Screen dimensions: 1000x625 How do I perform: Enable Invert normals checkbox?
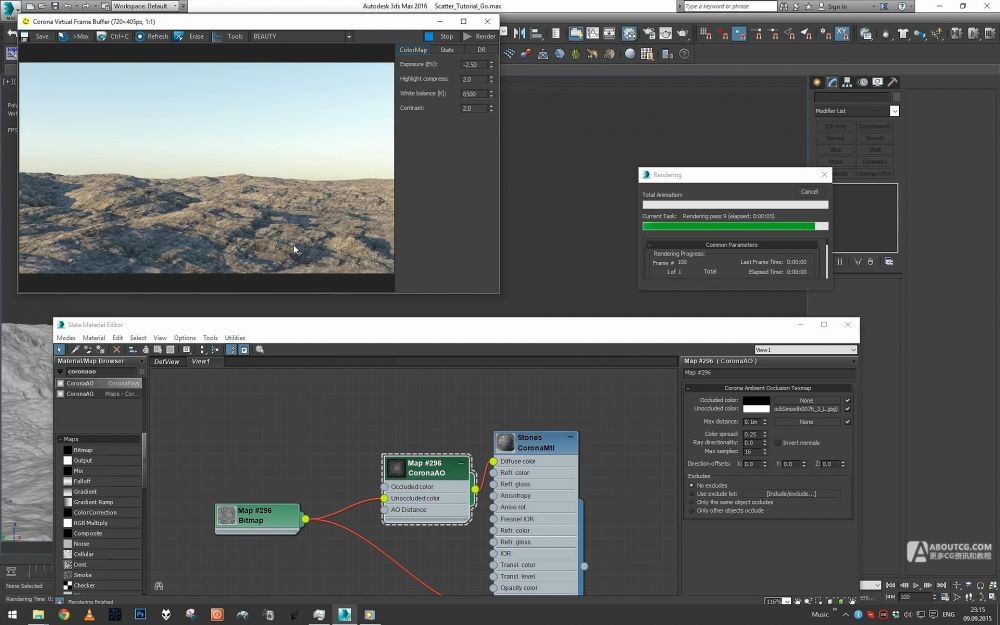tap(777, 443)
